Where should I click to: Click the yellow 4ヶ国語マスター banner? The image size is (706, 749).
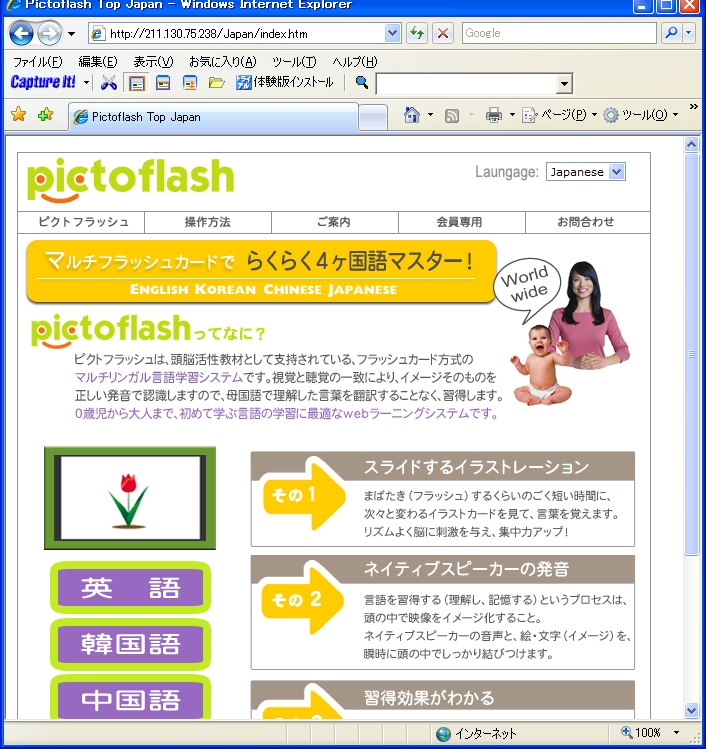pyautogui.click(x=261, y=271)
